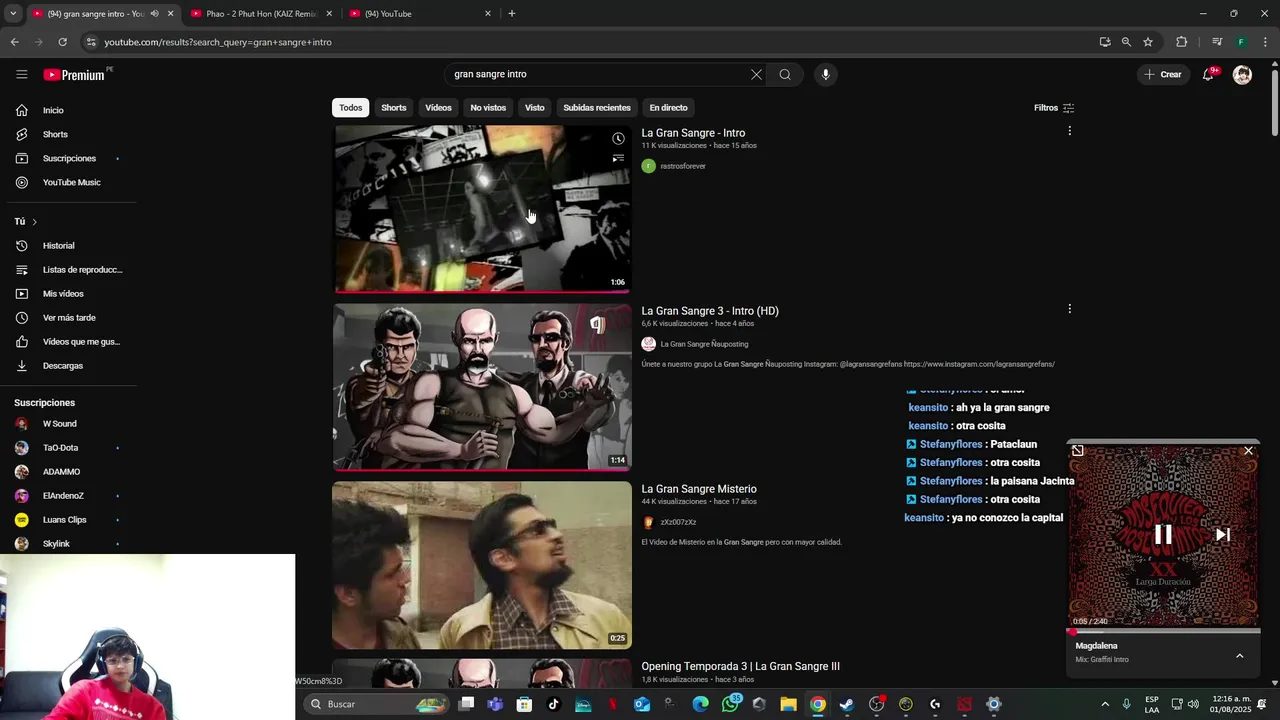
Task: Select the Shorts filter chip
Action: 394,108
